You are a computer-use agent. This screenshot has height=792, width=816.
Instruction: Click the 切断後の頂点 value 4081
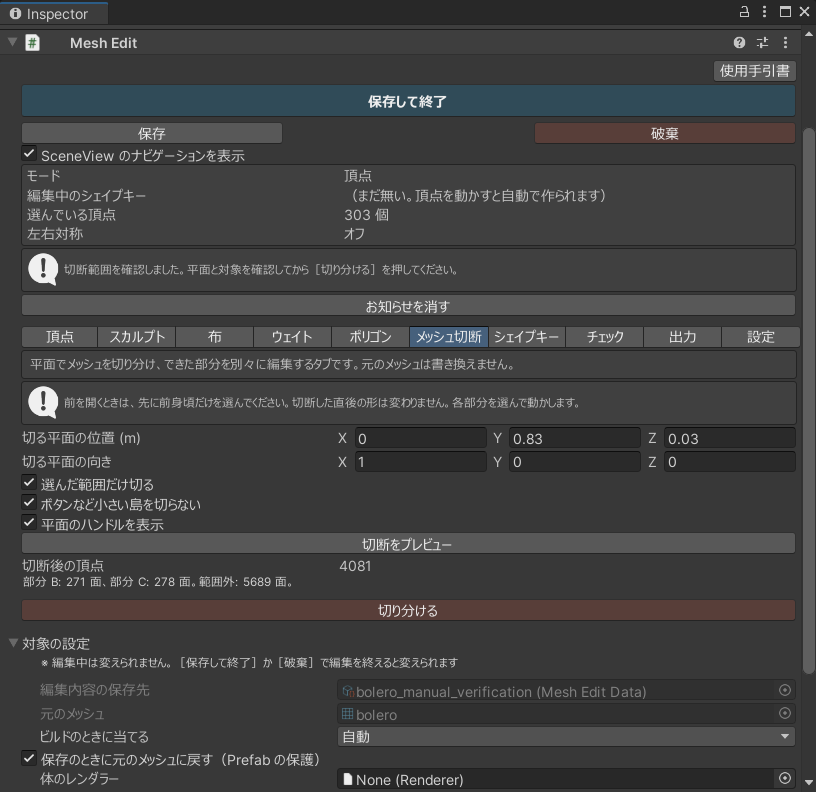355,566
